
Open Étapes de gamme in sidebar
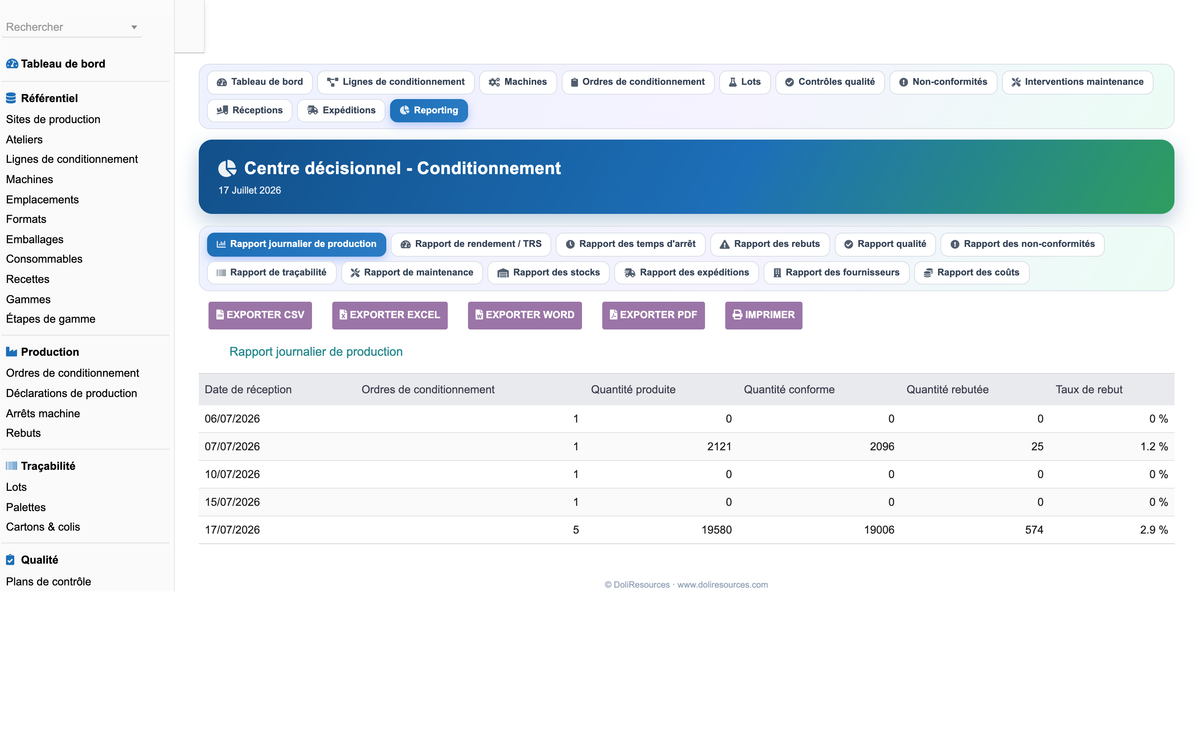51,319
